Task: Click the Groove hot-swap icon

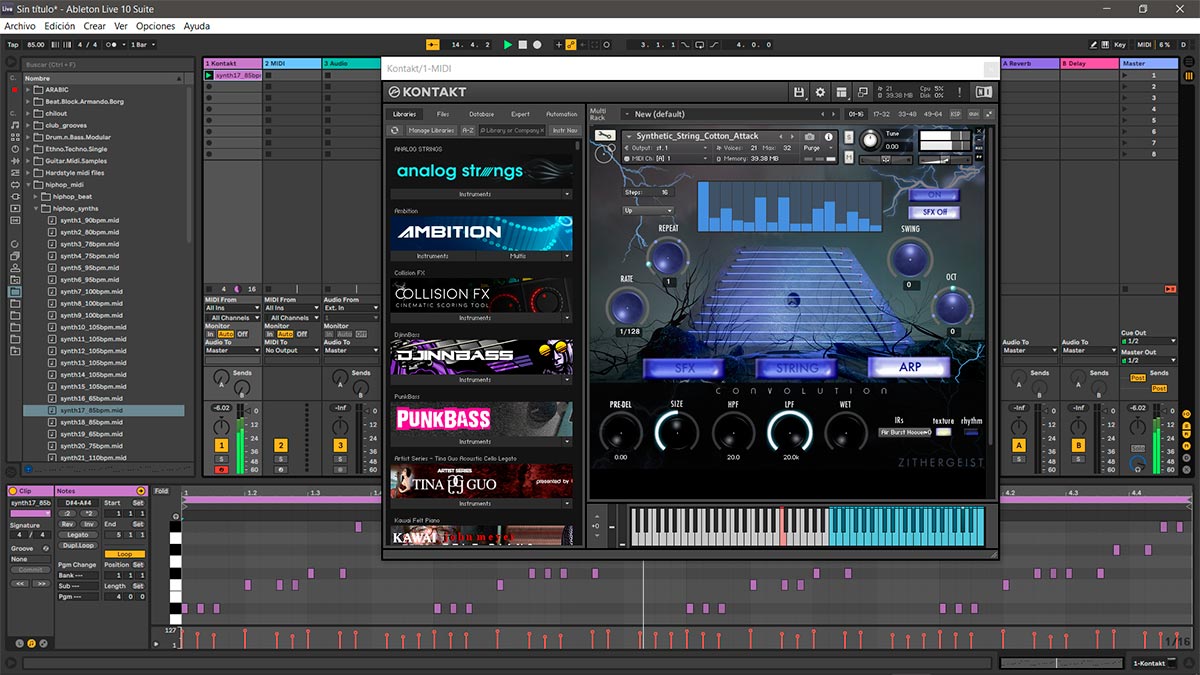Action: (x=47, y=548)
